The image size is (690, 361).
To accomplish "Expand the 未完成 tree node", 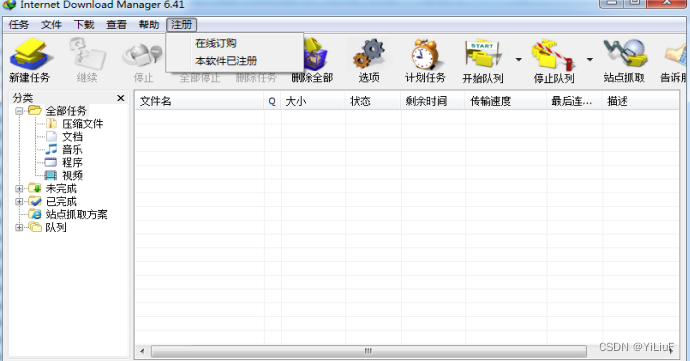I will tap(19, 189).
